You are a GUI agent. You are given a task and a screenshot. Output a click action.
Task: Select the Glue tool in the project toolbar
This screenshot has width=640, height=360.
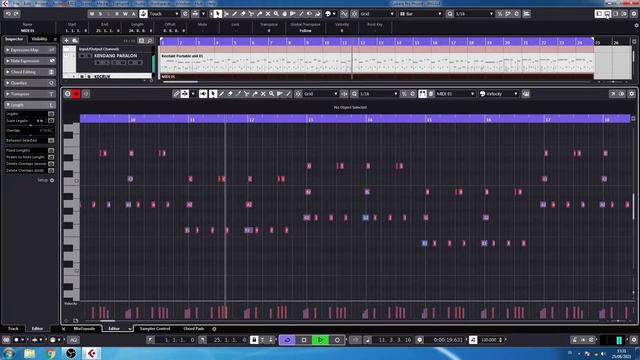(x=260, y=13)
